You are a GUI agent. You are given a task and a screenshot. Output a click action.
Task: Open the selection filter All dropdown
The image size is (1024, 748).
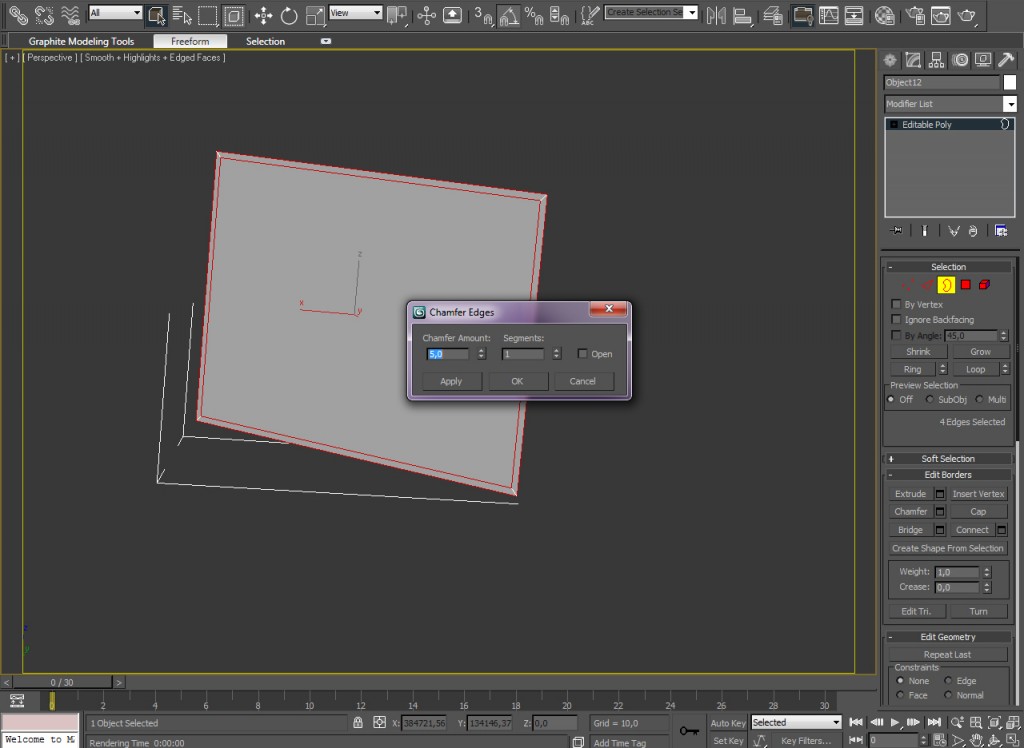(115, 12)
